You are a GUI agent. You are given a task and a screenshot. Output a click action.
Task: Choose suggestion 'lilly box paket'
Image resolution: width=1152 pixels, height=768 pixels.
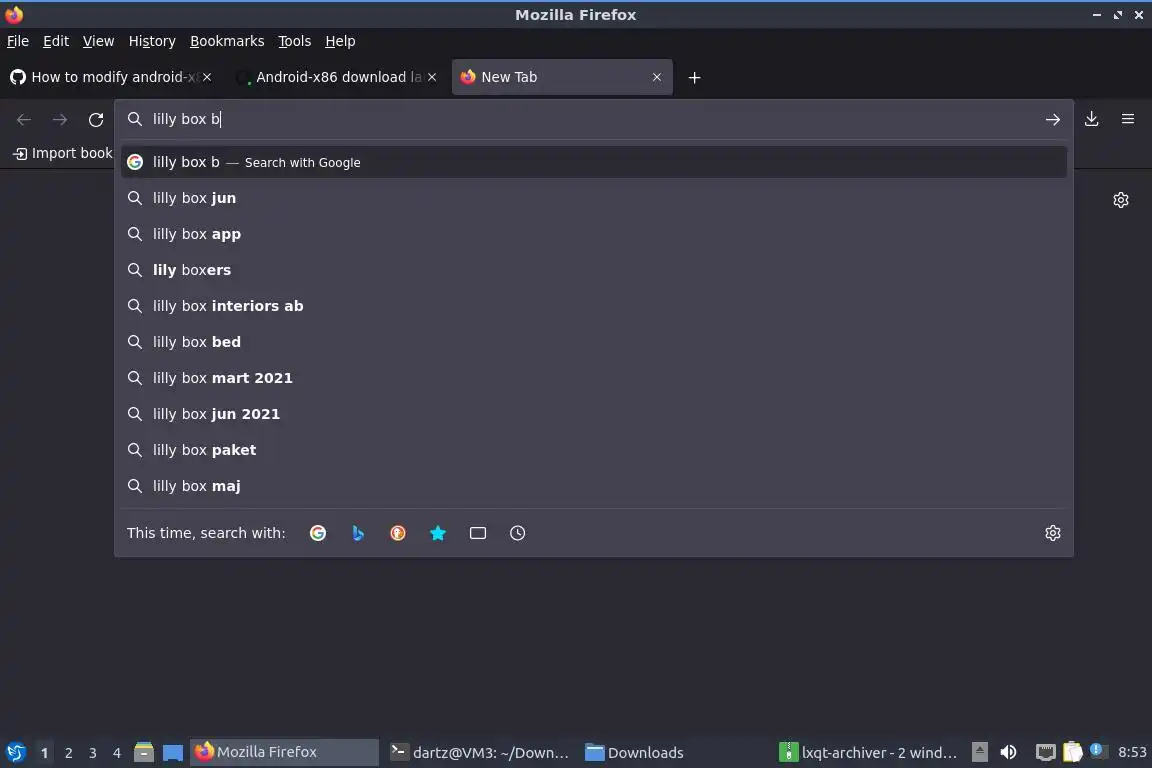point(594,450)
